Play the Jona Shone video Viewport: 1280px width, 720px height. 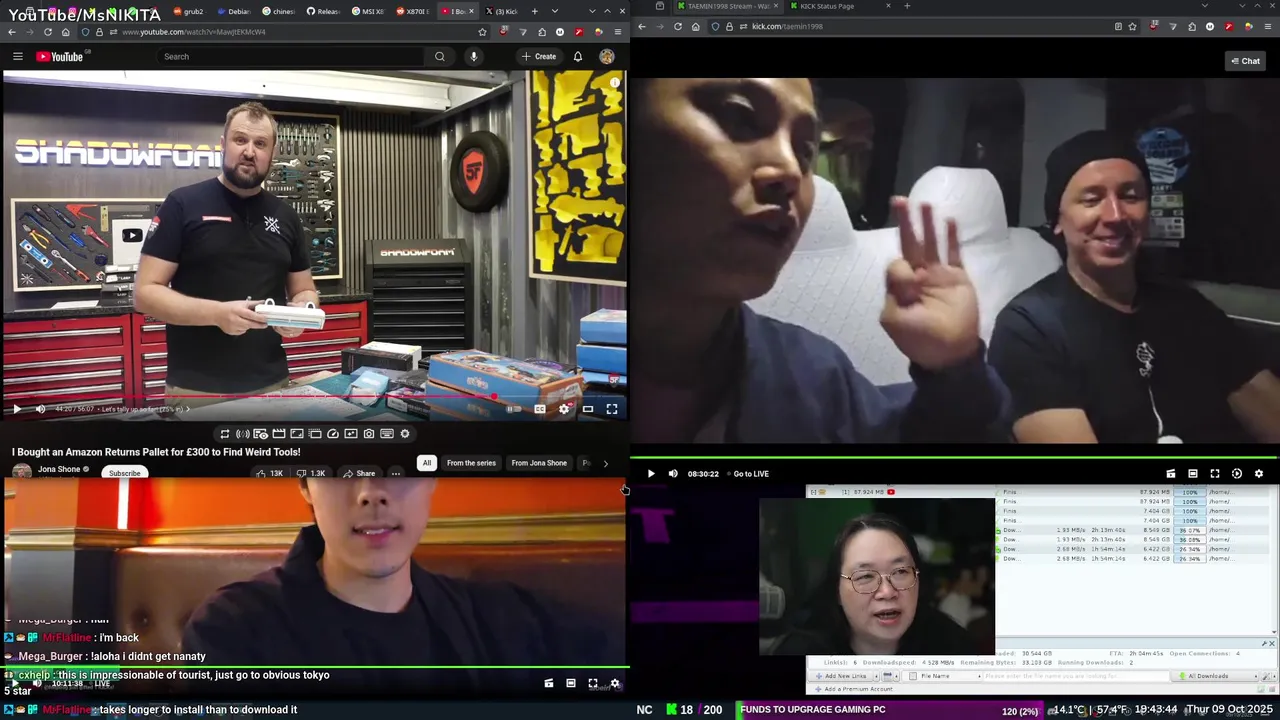coord(16,408)
